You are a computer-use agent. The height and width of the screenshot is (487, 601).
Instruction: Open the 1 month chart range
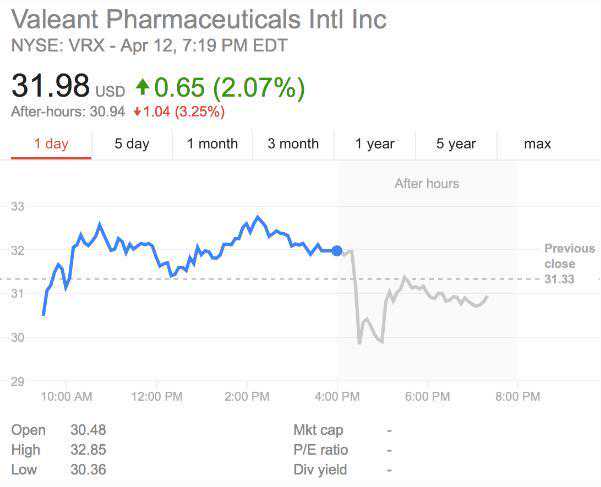212,144
